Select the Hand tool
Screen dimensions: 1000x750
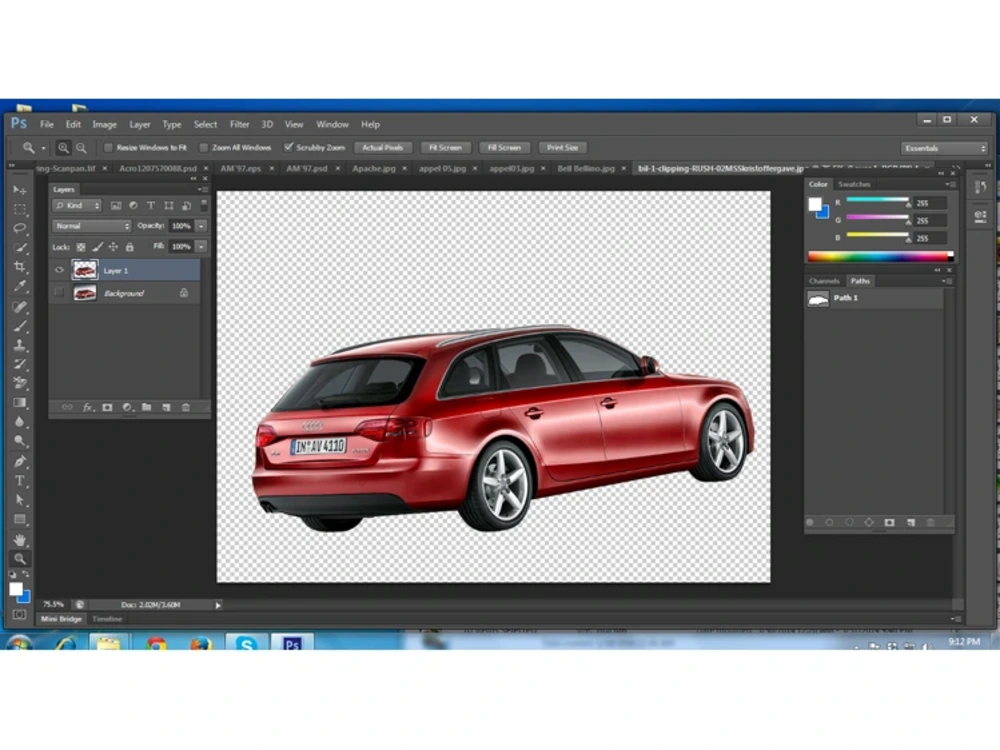point(20,540)
